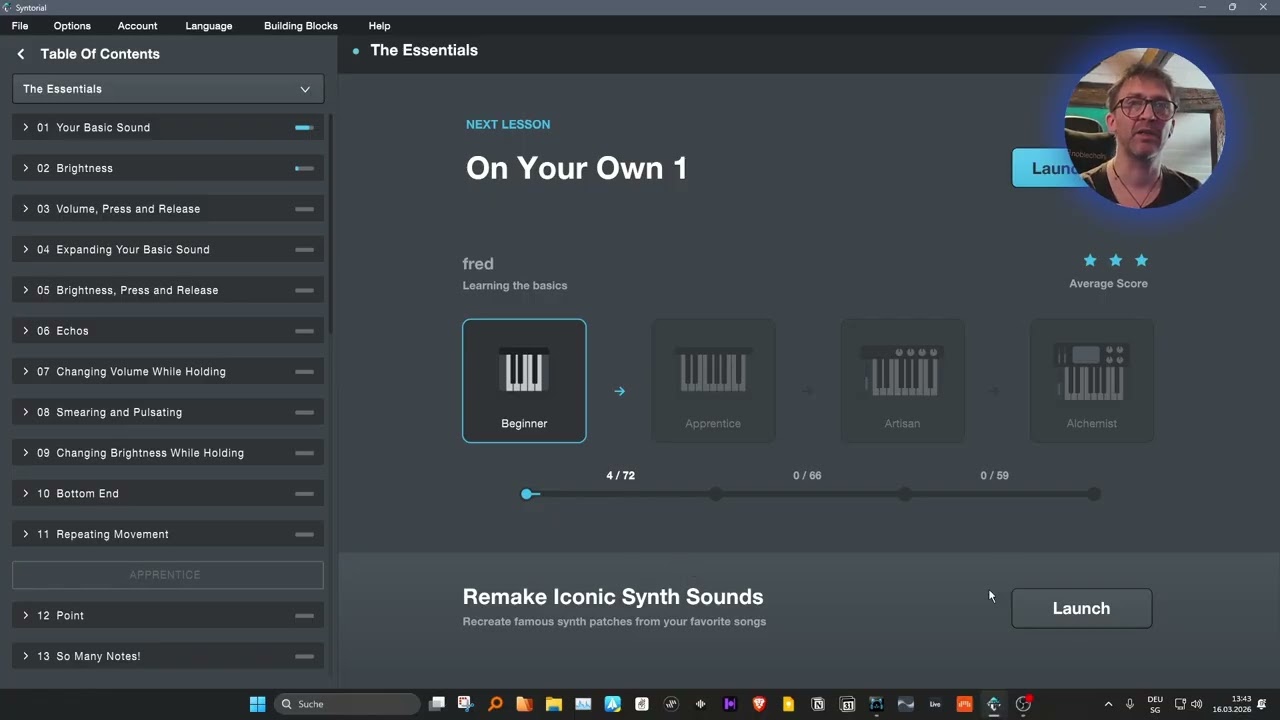The image size is (1280, 720).
Task: Click the 0 / 66 progress count
Action: click(807, 476)
